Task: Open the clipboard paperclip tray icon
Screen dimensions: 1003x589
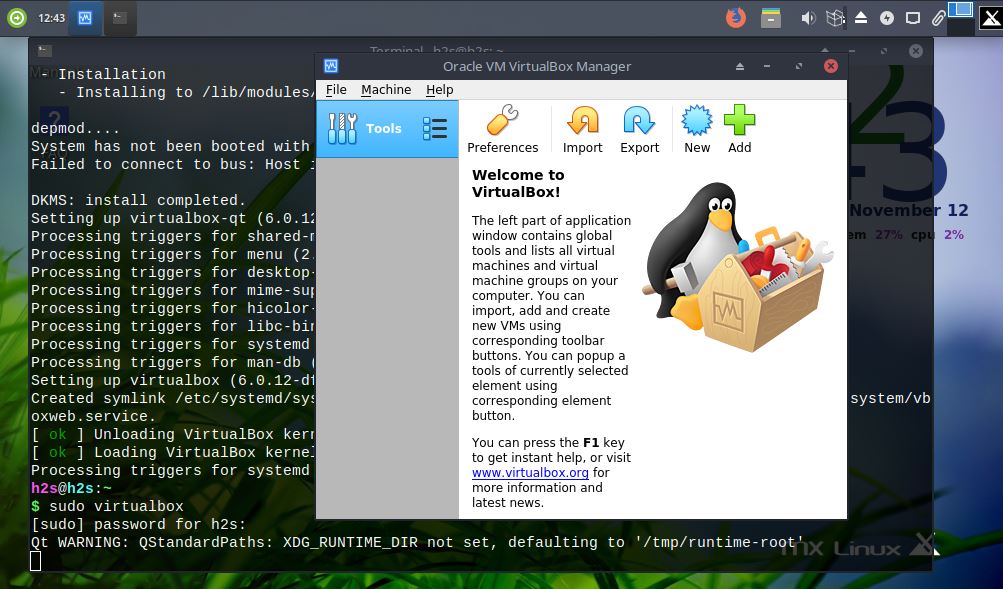Action: [x=938, y=18]
